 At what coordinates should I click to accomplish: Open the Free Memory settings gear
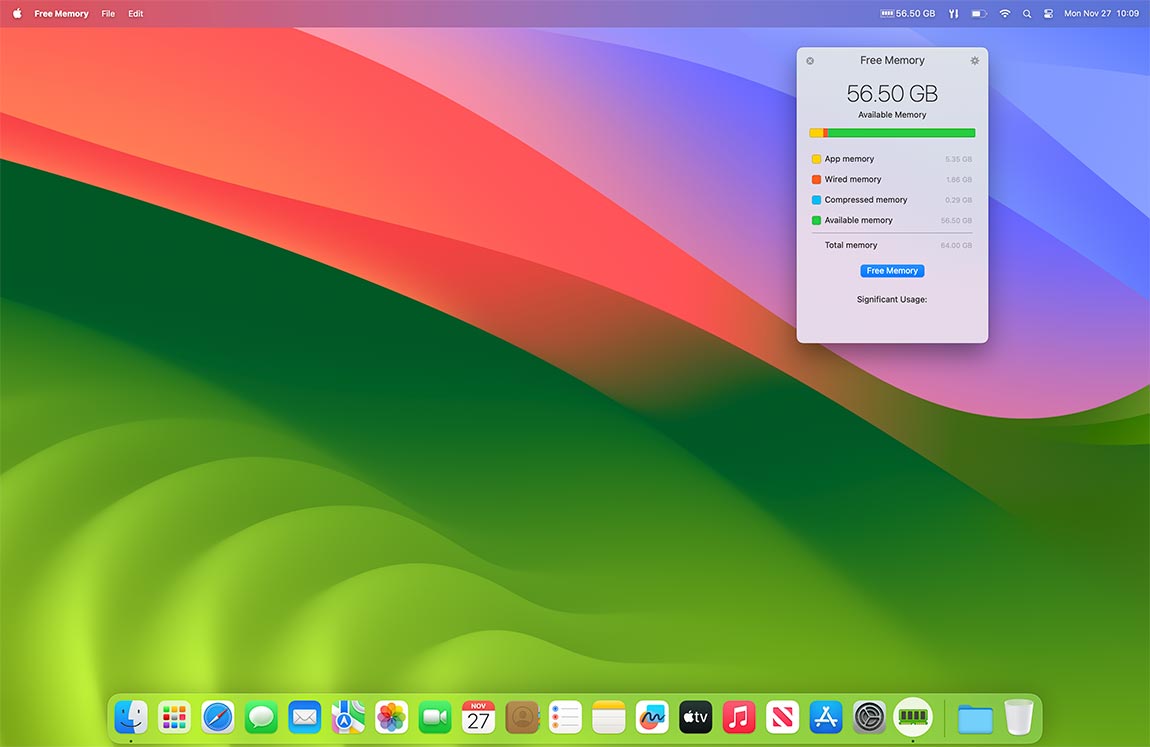click(x=974, y=60)
